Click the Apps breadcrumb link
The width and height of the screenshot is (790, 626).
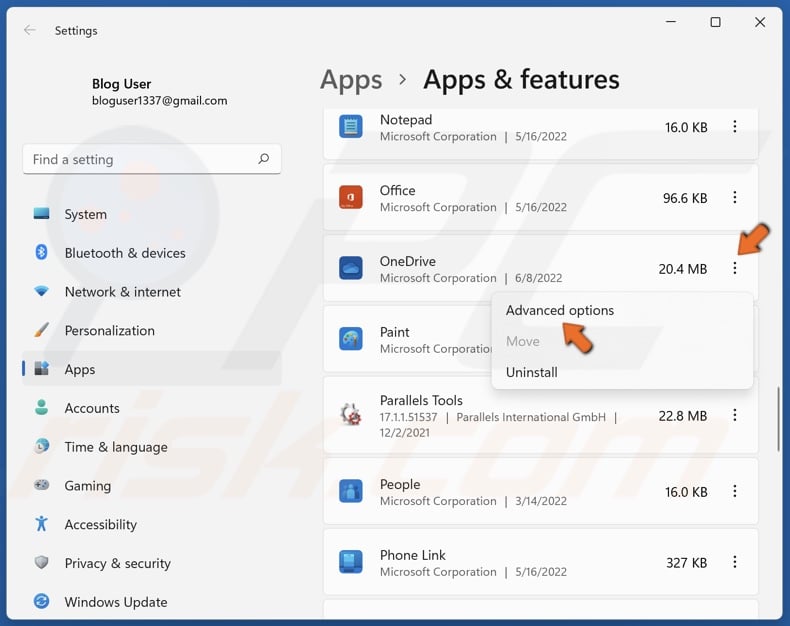(351, 80)
